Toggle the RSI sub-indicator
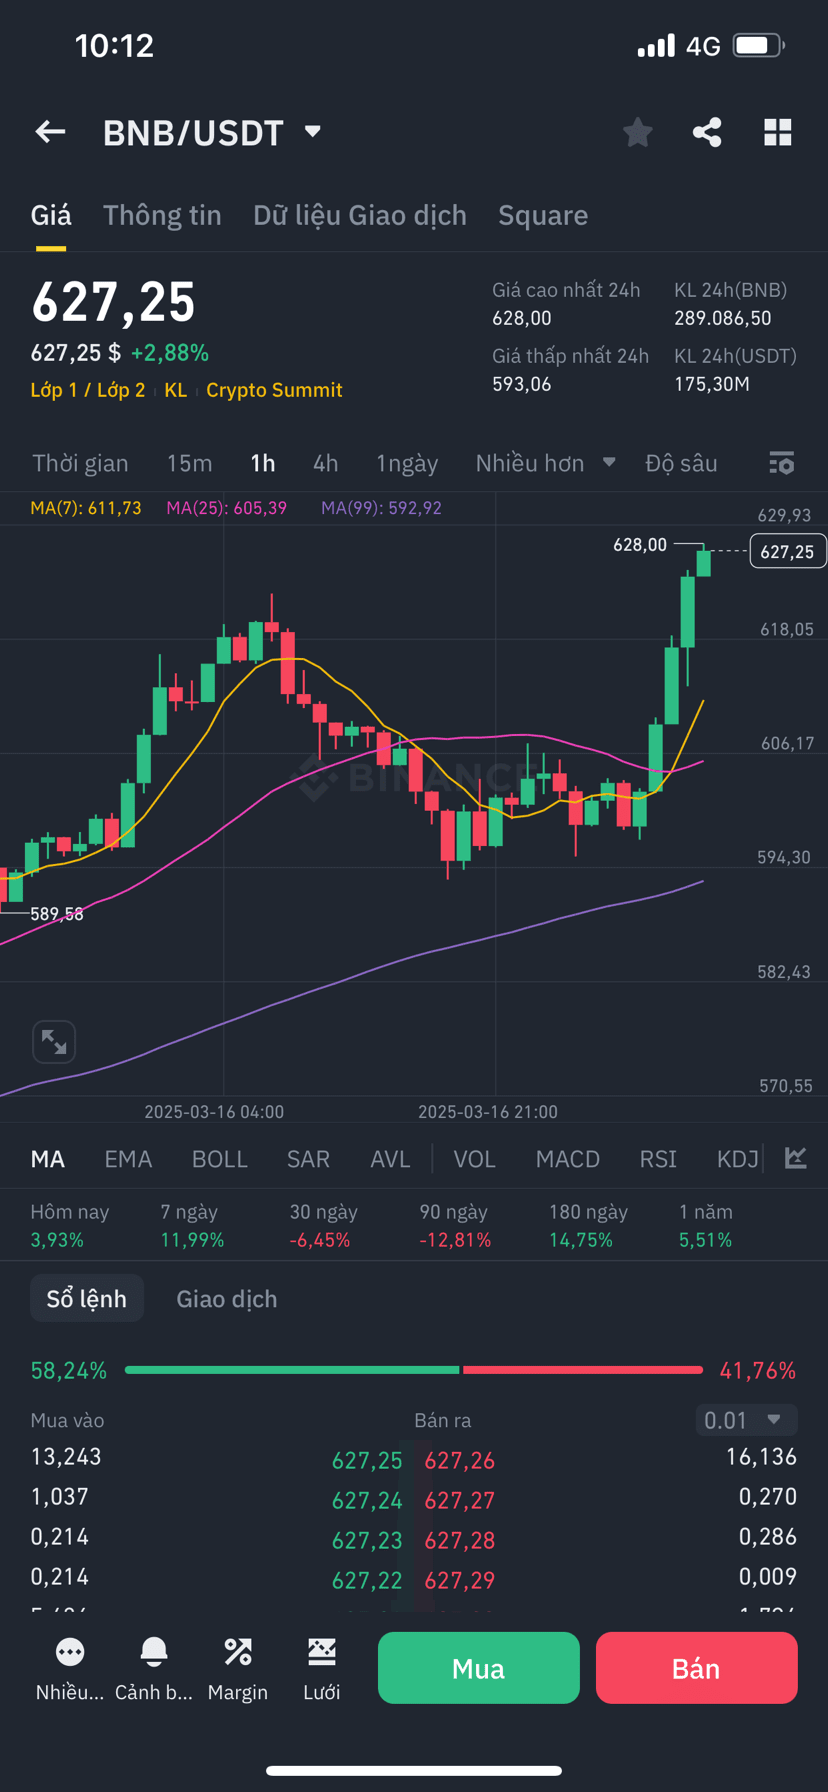 [658, 1158]
